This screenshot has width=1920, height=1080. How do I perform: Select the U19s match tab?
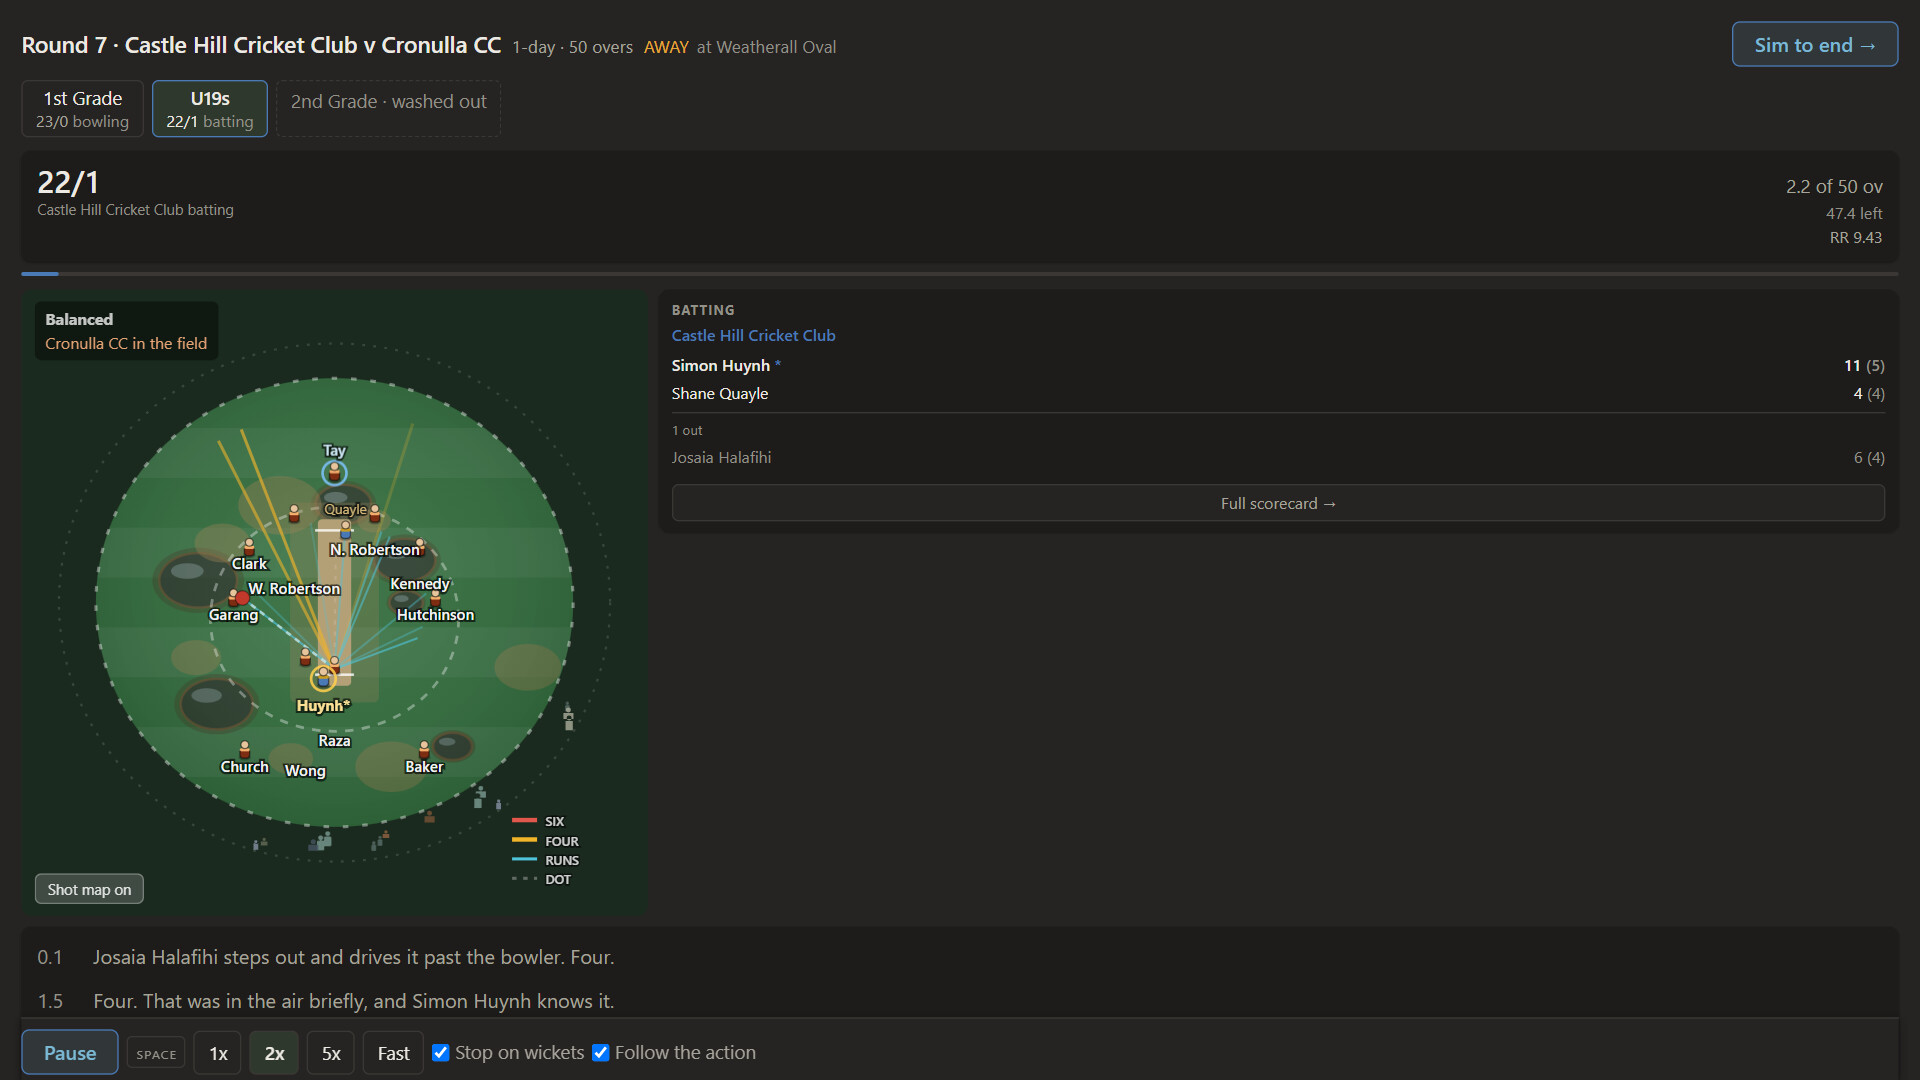(x=210, y=109)
